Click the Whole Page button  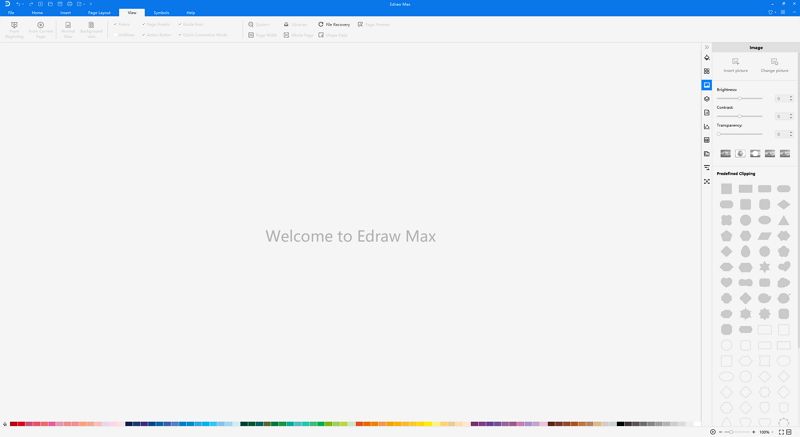[x=298, y=35]
